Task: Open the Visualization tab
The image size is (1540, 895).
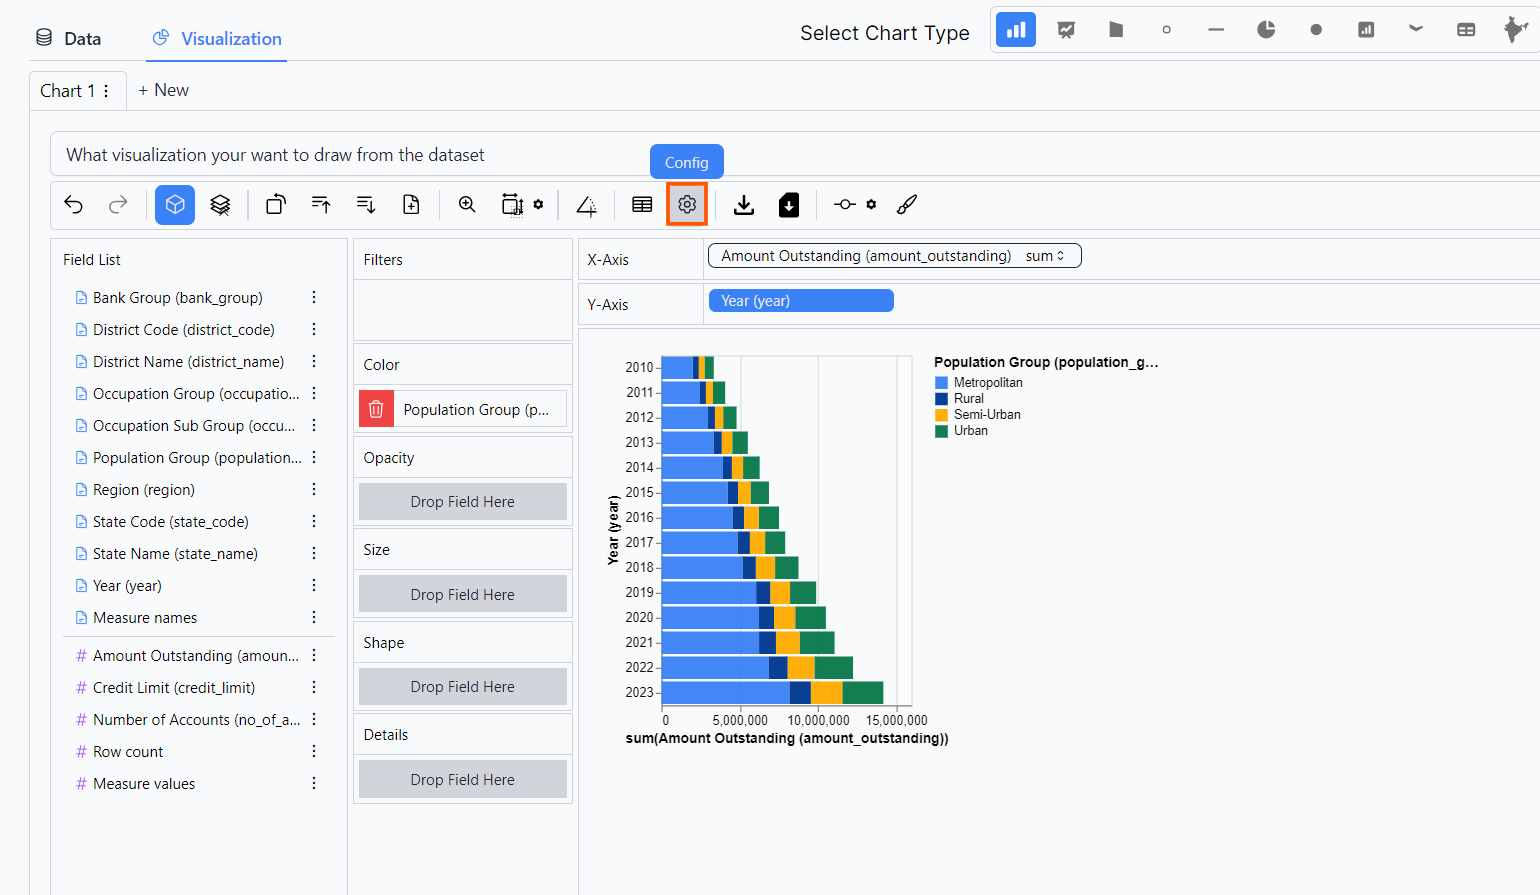Action: 217,39
